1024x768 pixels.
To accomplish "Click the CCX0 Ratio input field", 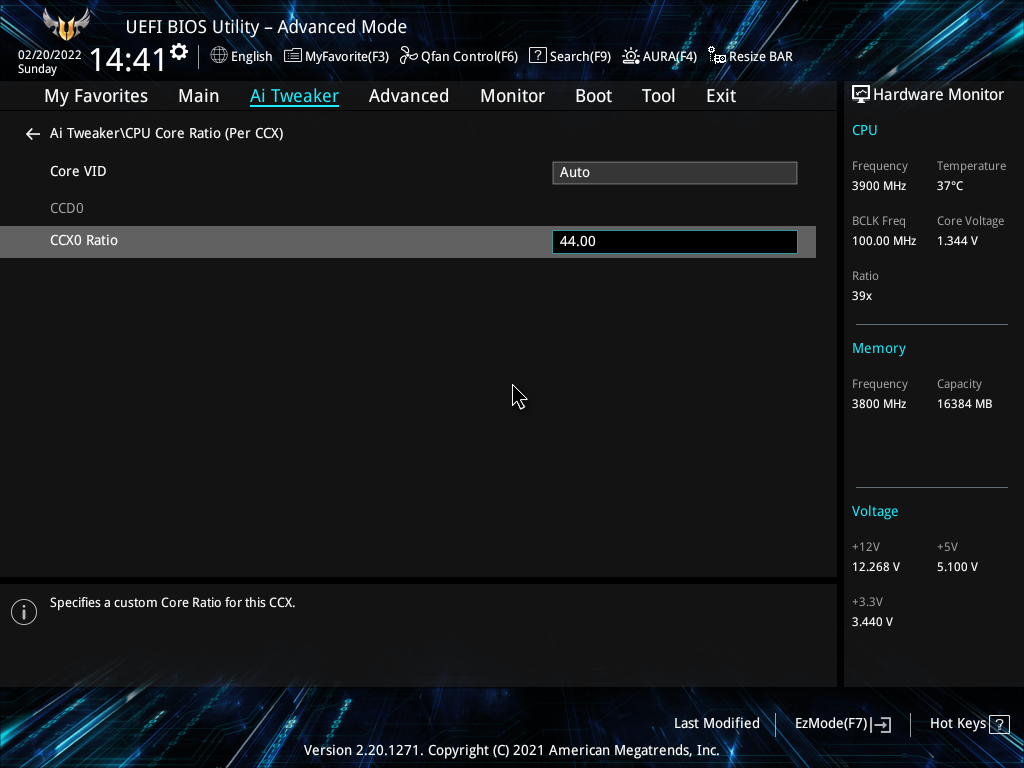I will tap(675, 242).
